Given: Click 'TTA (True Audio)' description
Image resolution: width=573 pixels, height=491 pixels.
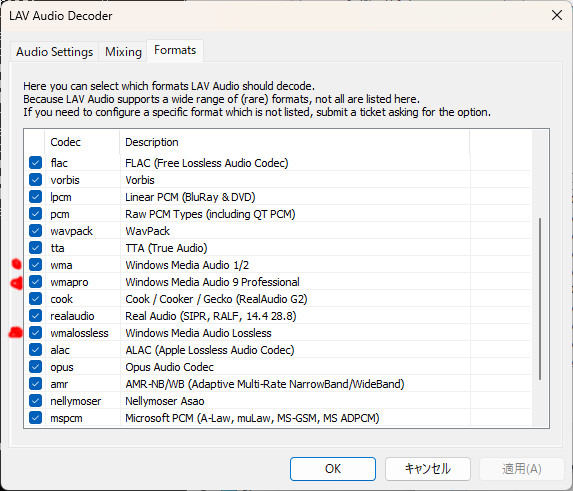Looking at the screenshot, I should 166,248.
